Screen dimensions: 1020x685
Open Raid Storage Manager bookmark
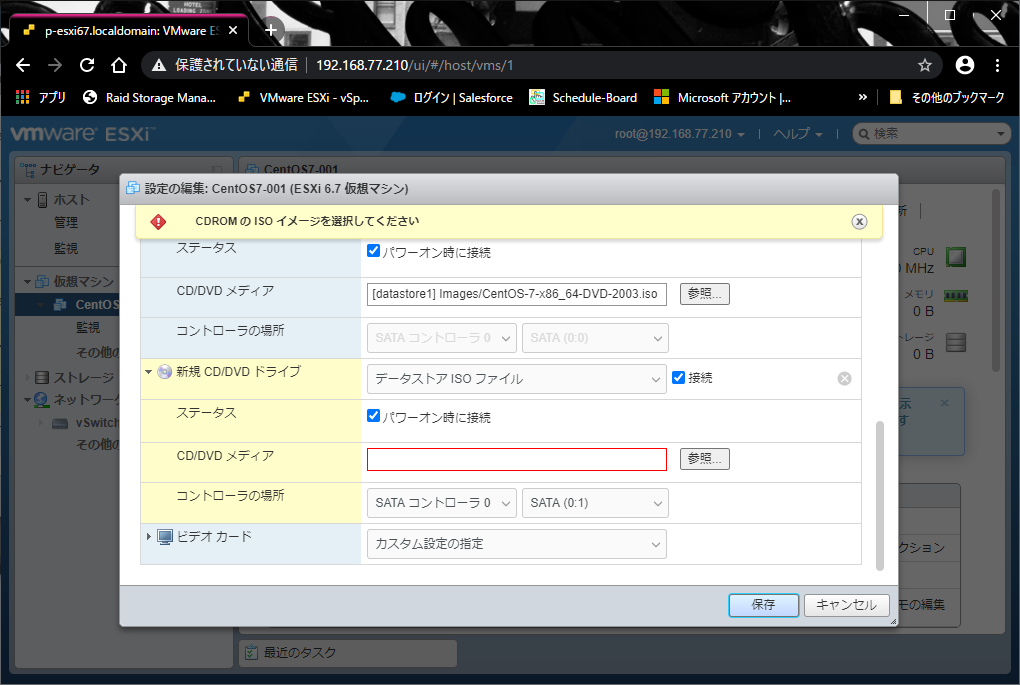click(149, 98)
